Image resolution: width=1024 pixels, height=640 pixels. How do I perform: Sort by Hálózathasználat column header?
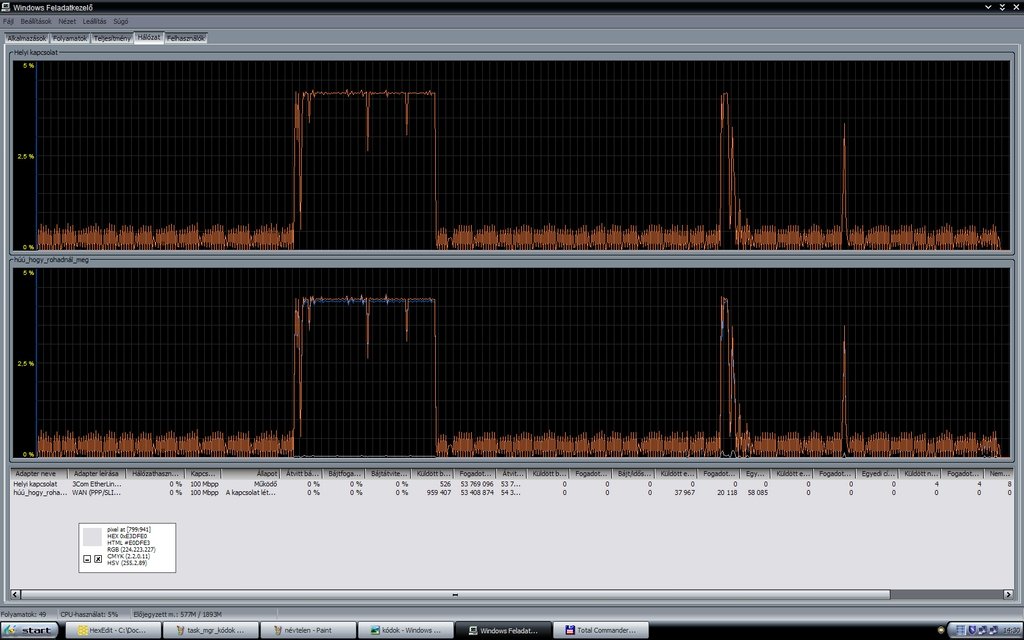click(x=155, y=473)
